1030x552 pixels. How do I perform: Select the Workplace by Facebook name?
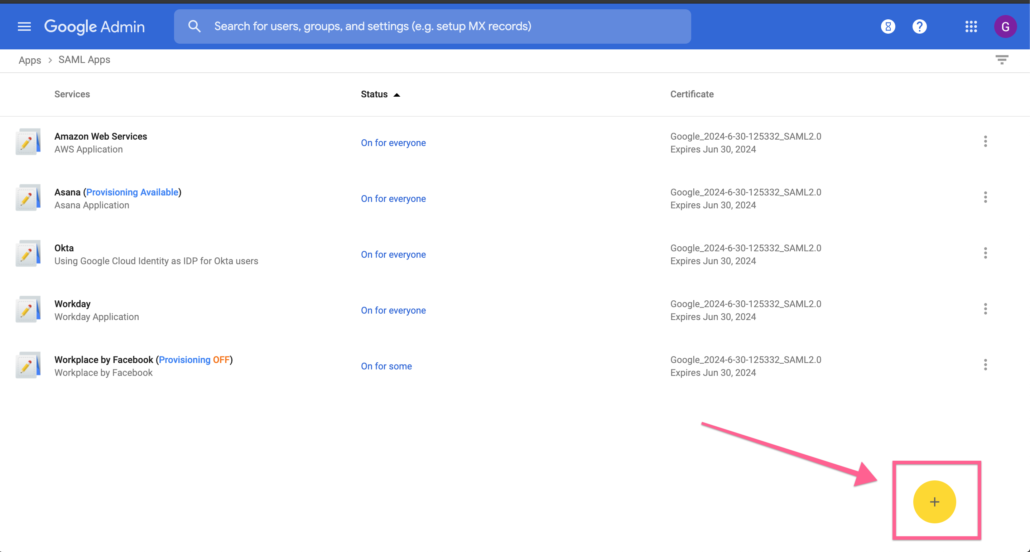click(x=104, y=359)
